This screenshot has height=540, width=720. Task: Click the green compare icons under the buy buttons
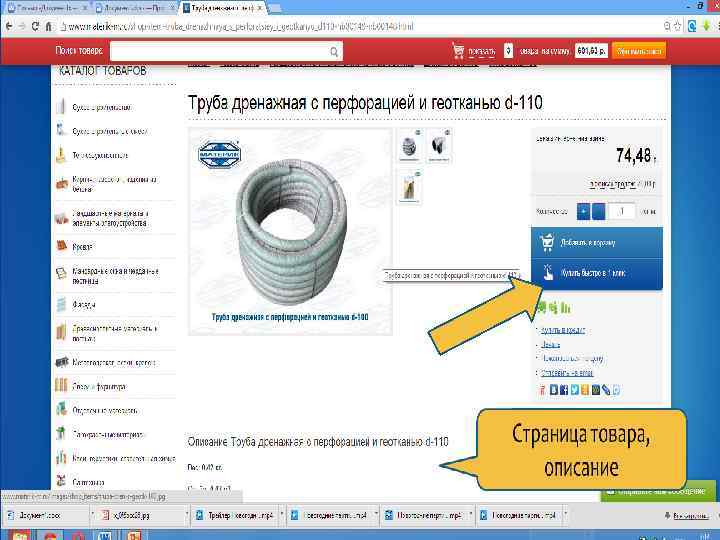(554, 308)
